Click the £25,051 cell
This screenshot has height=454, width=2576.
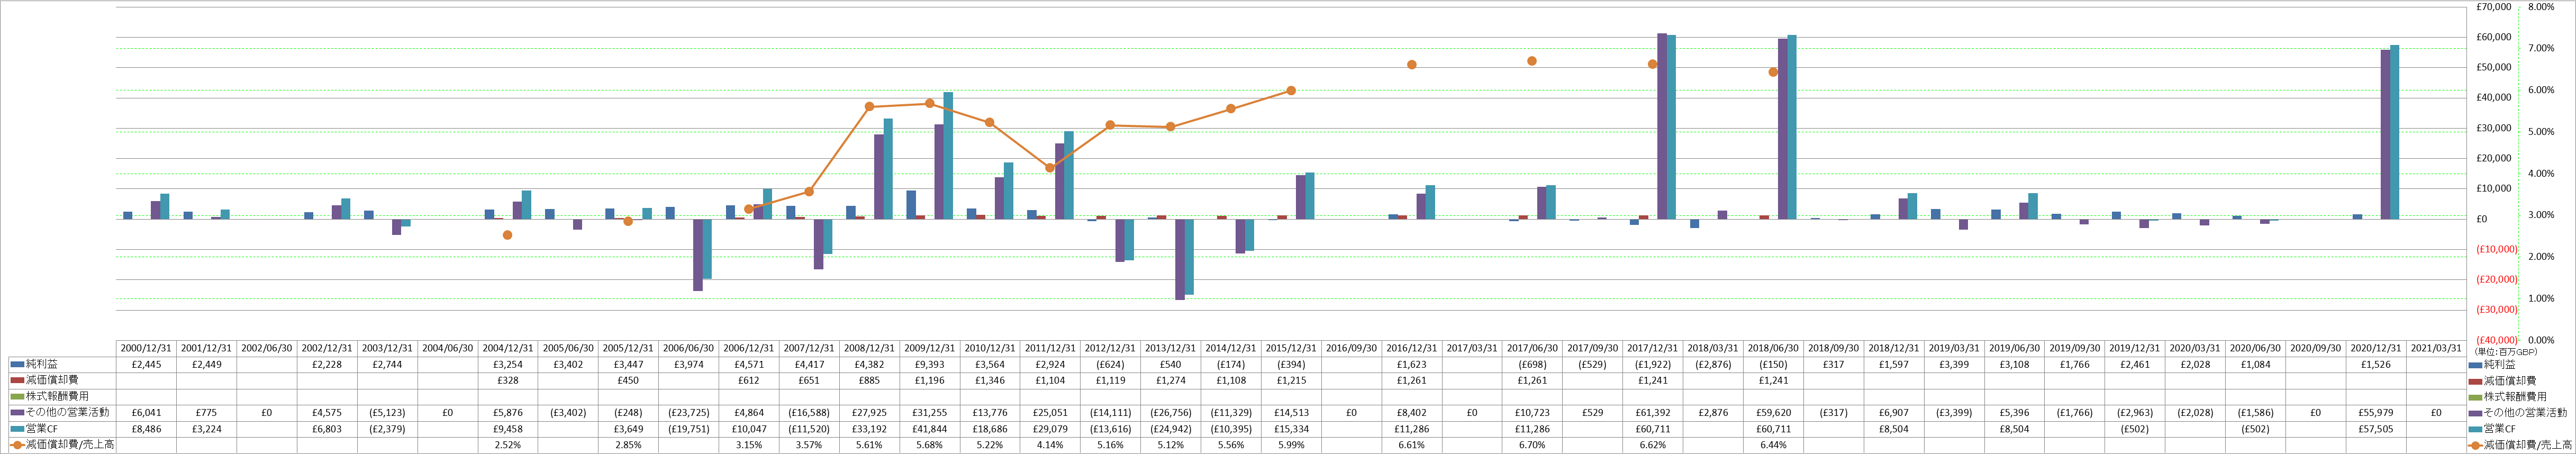[1050, 413]
